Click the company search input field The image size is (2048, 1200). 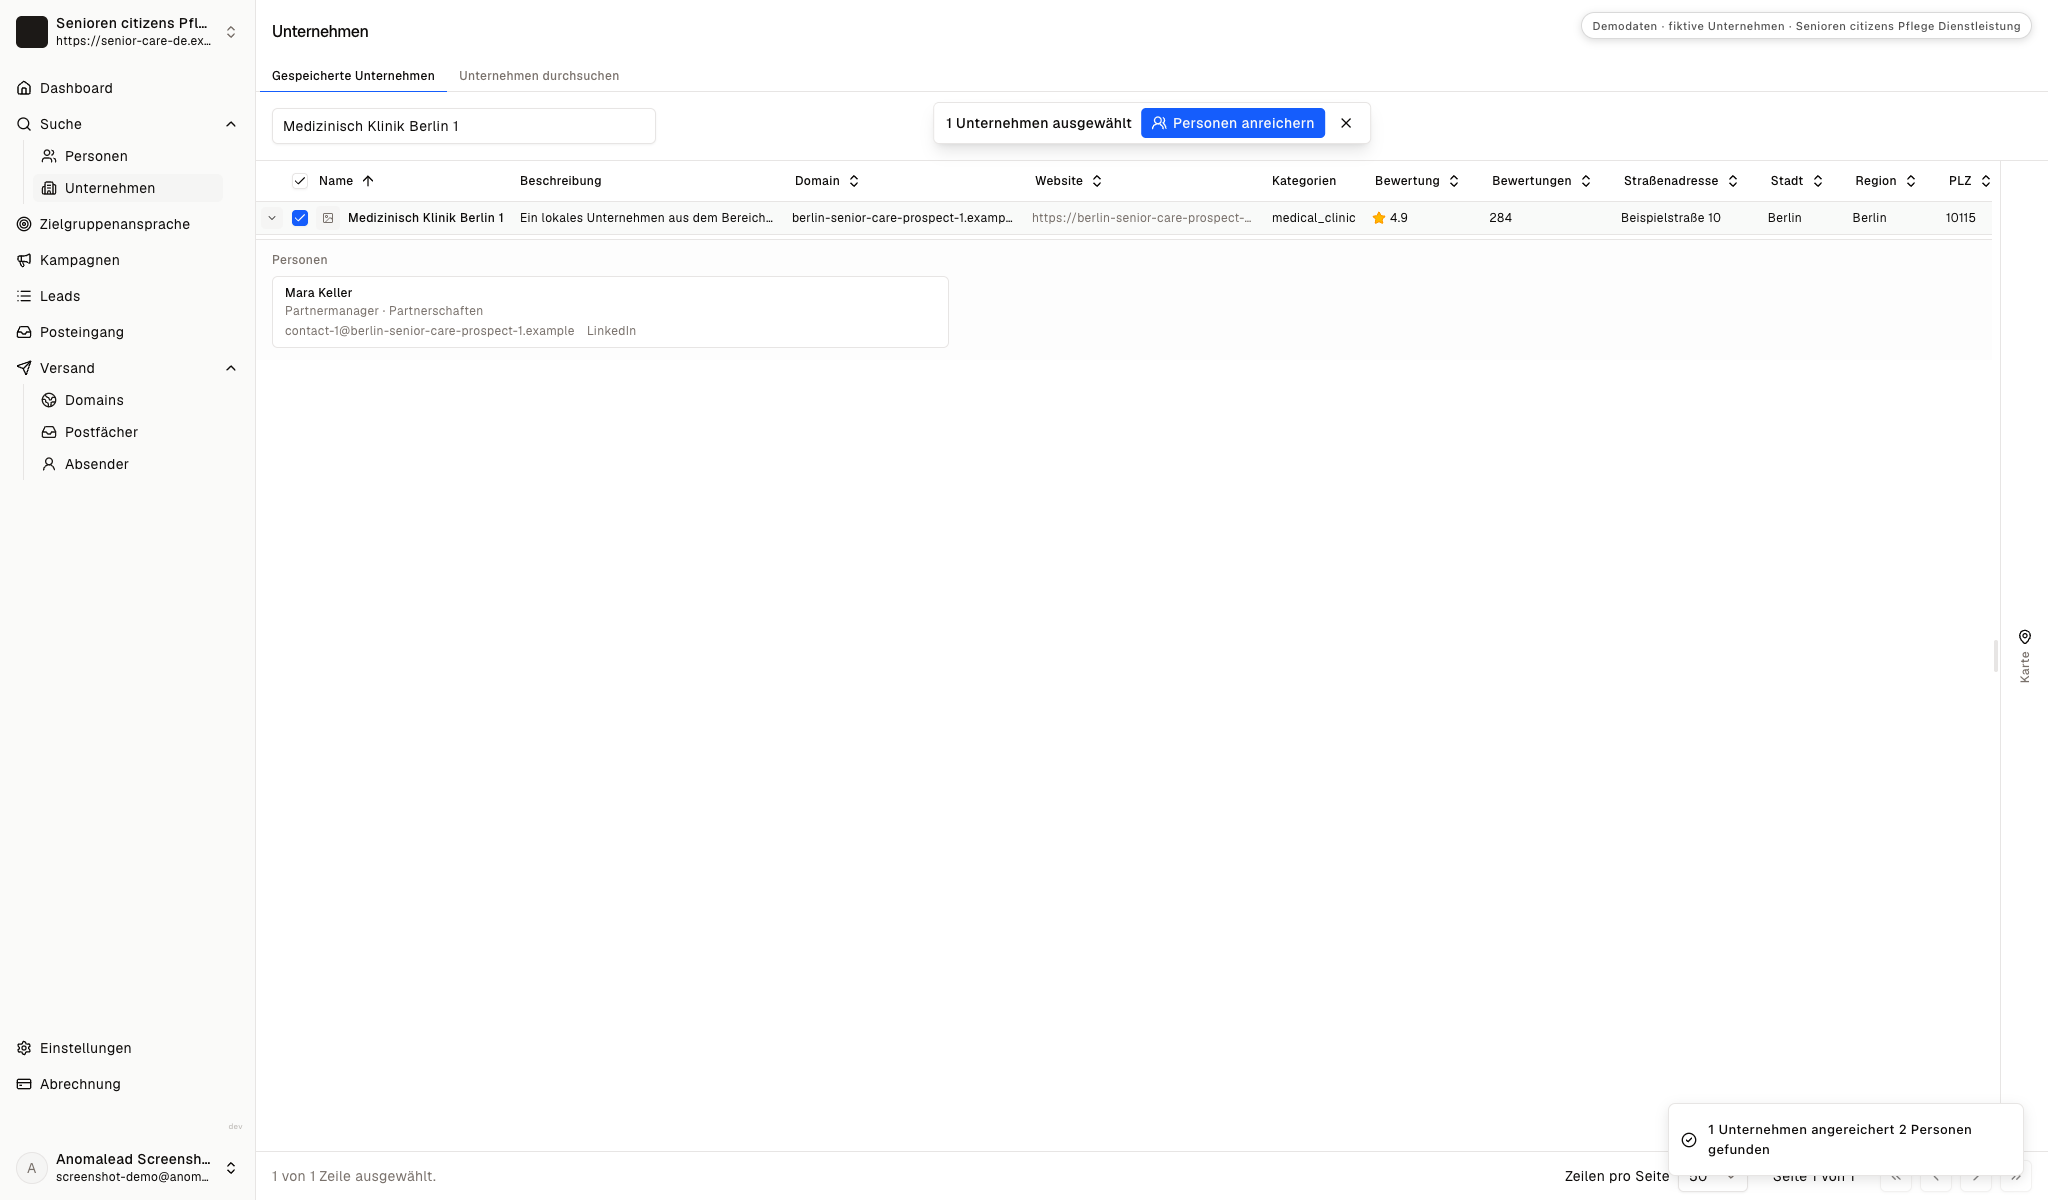(x=464, y=126)
